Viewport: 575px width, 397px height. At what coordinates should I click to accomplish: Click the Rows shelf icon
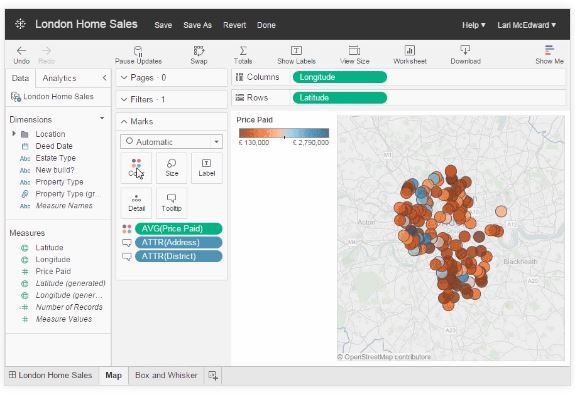coord(239,98)
